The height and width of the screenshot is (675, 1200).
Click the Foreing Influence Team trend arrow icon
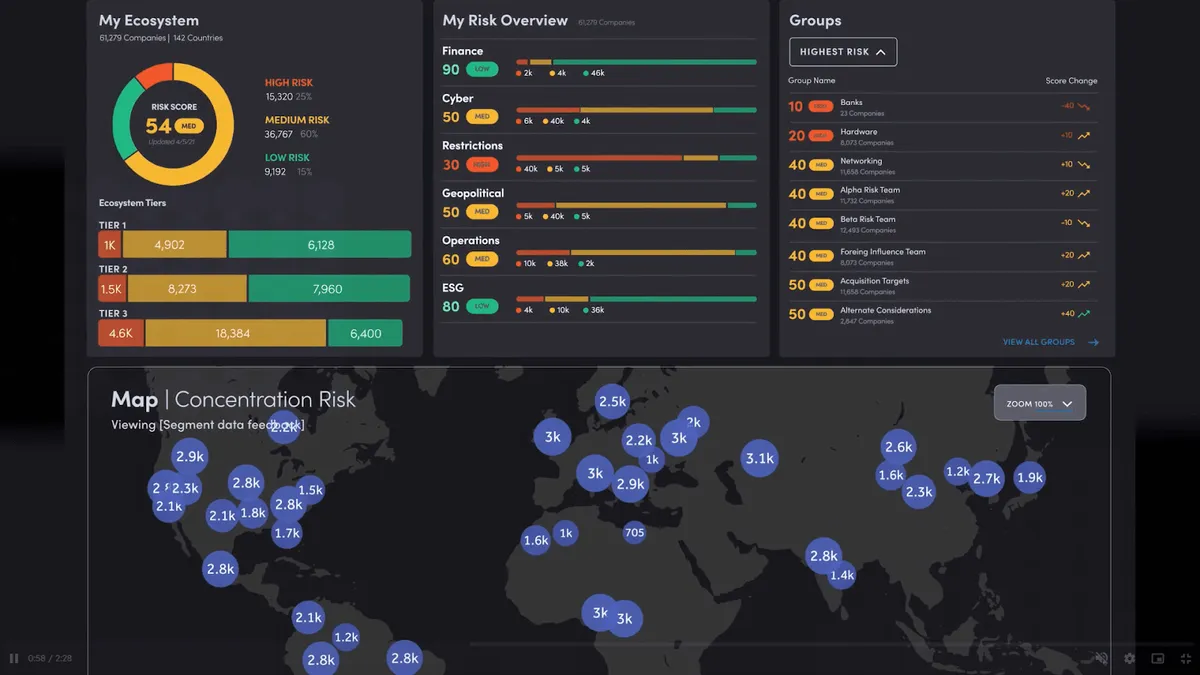tap(1085, 255)
